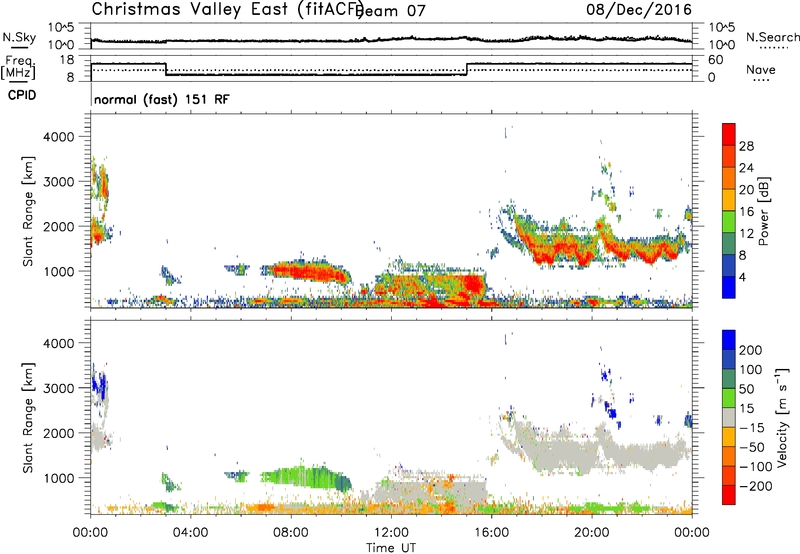Pick the red Velocity segment below -200

coord(729,495)
